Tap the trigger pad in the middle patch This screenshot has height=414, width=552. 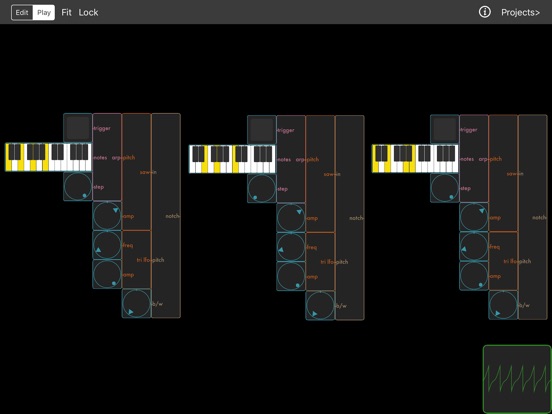click(x=262, y=130)
